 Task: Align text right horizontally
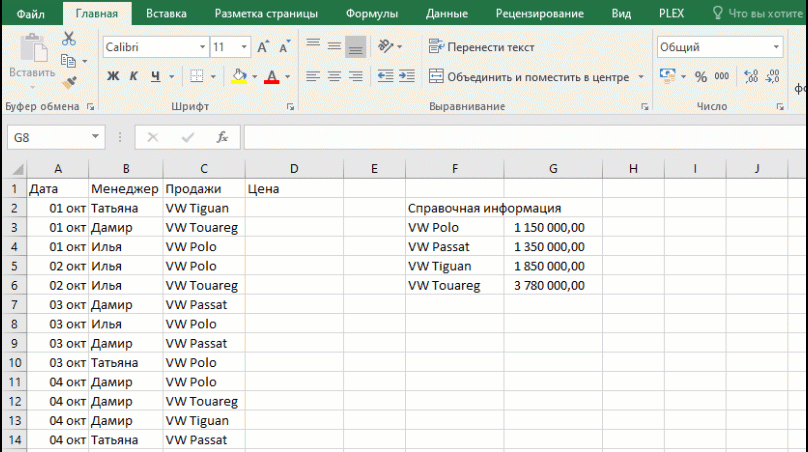pos(356,76)
